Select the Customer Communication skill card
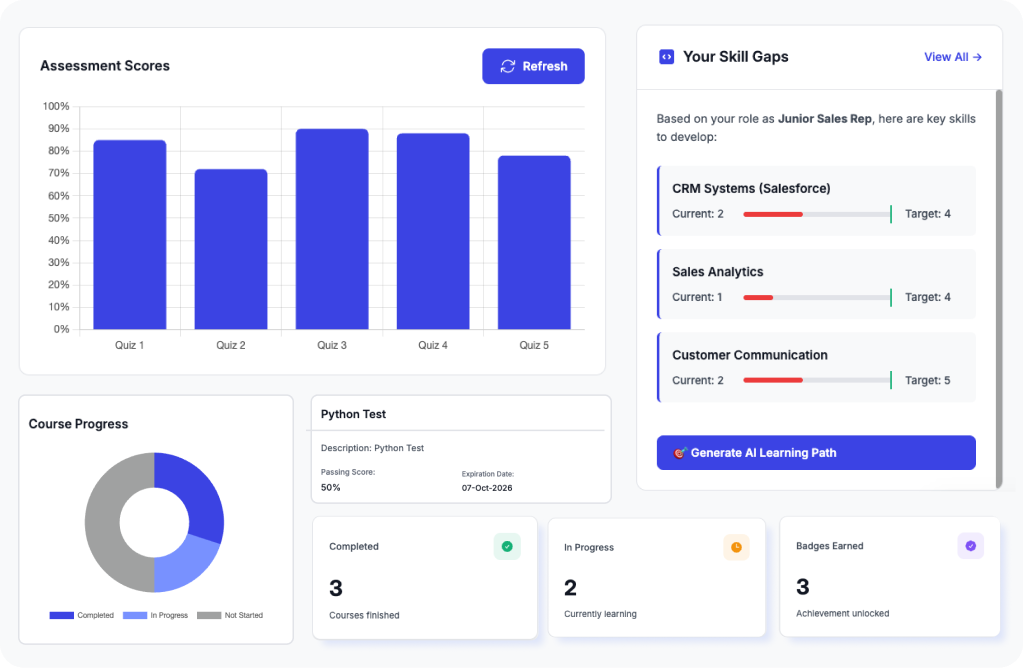1023x668 pixels. pos(815,367)
